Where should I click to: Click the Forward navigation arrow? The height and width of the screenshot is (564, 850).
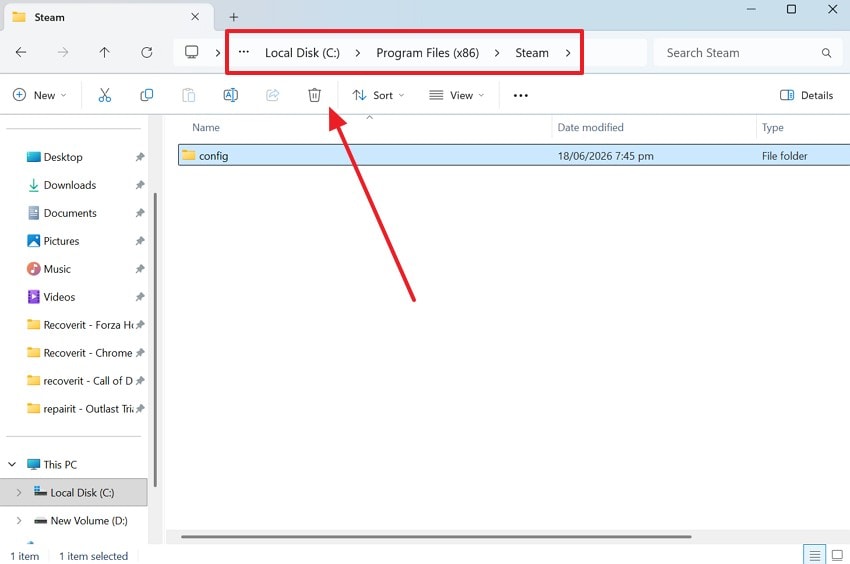[x=63, y=53]
